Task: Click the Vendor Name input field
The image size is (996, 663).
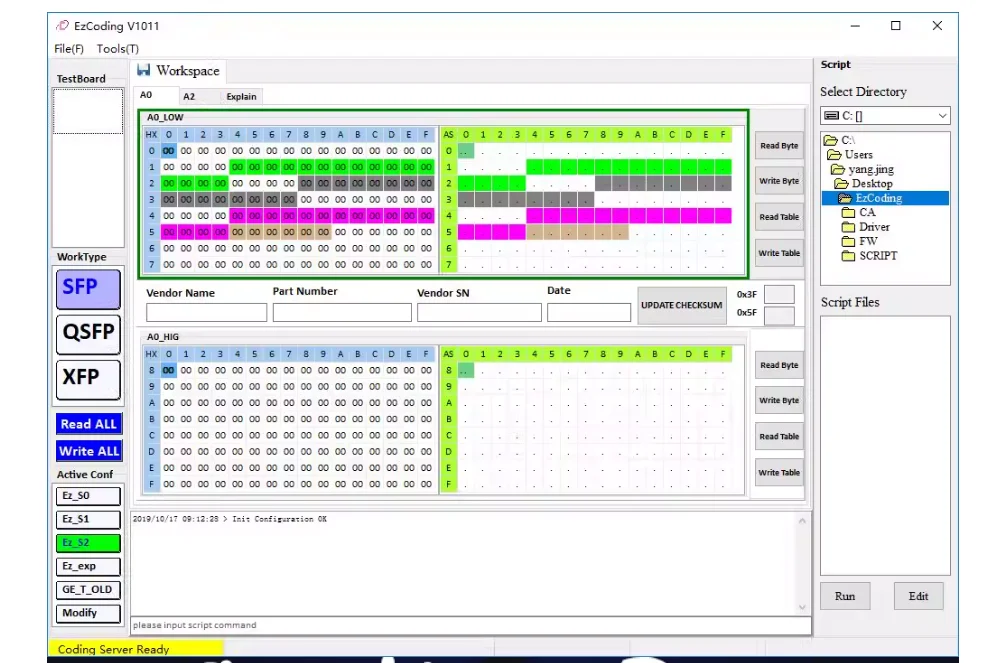Action: [206, 312]
